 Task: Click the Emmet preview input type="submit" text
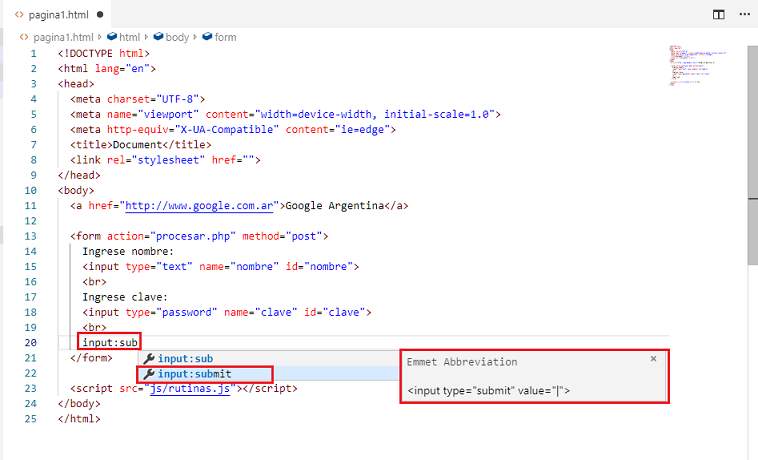pos(489,390)
